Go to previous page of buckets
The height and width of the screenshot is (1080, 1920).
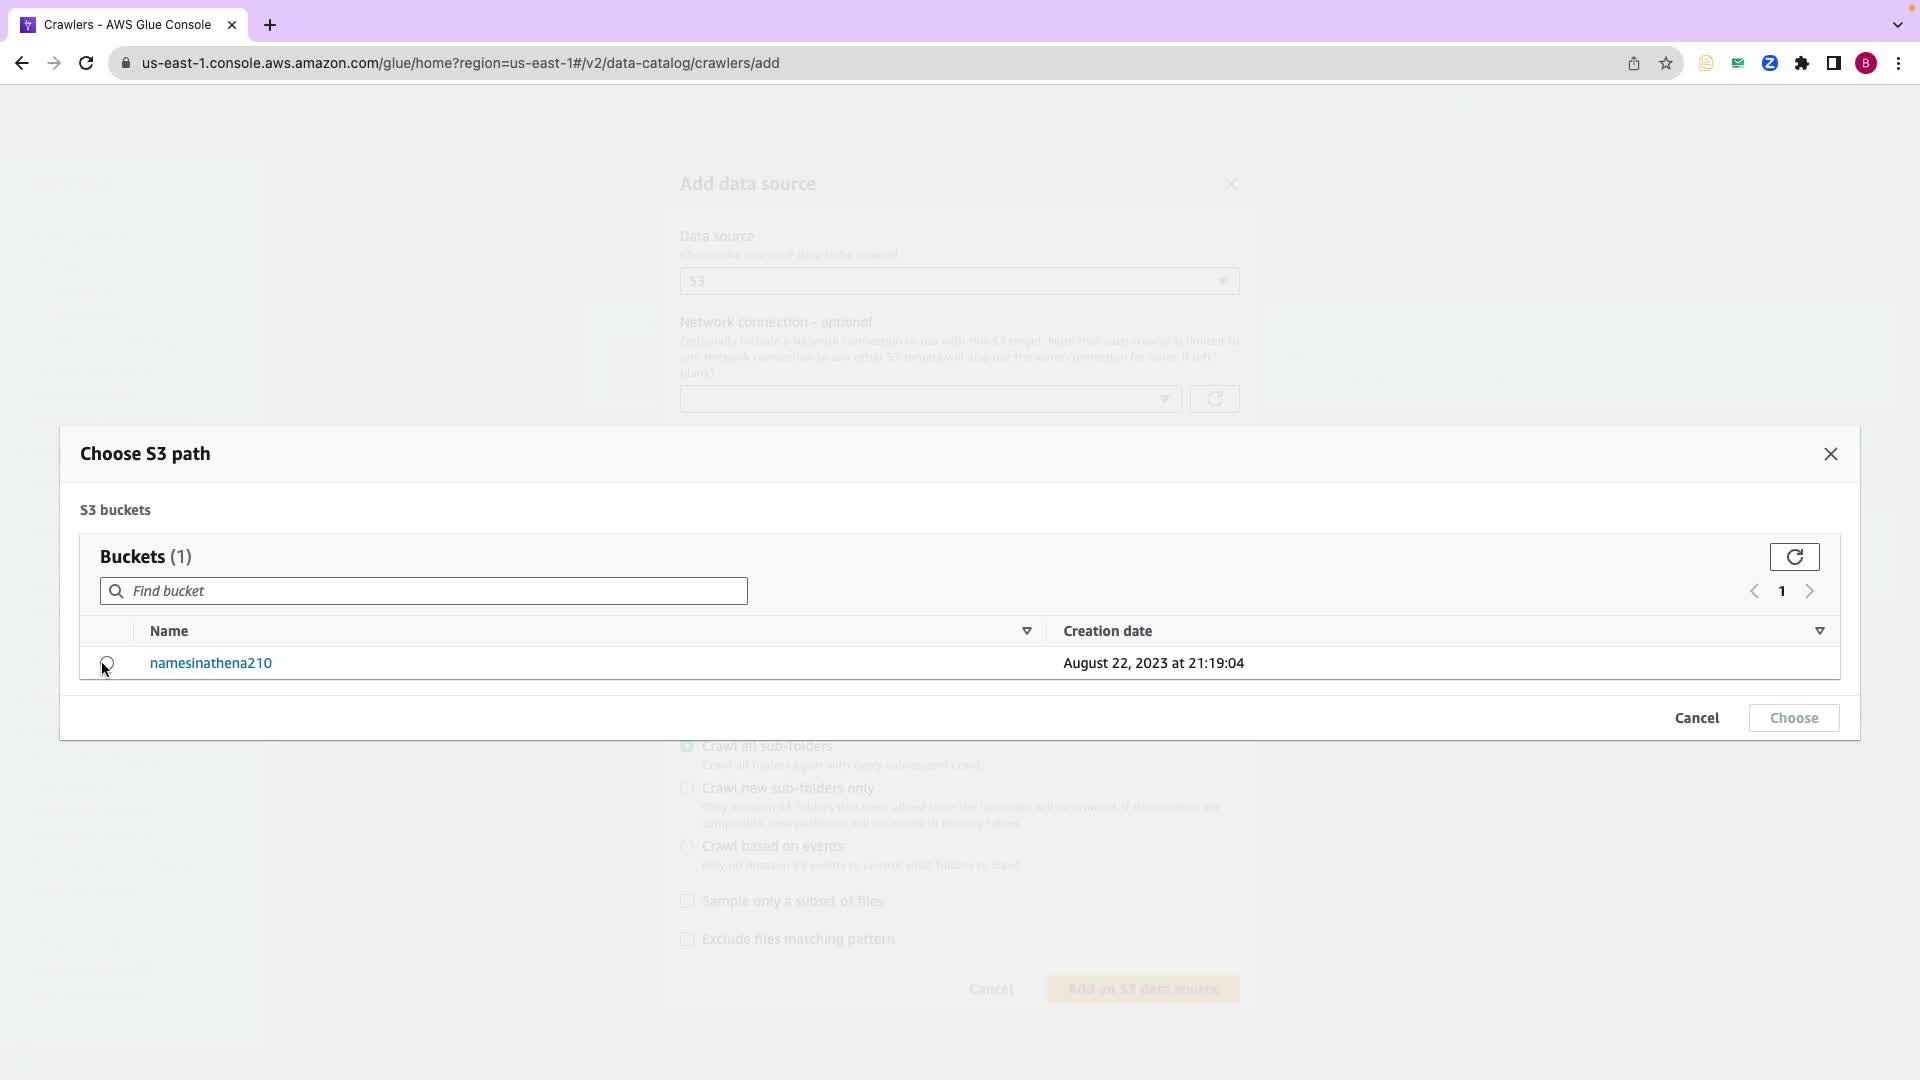point(1754,591)
